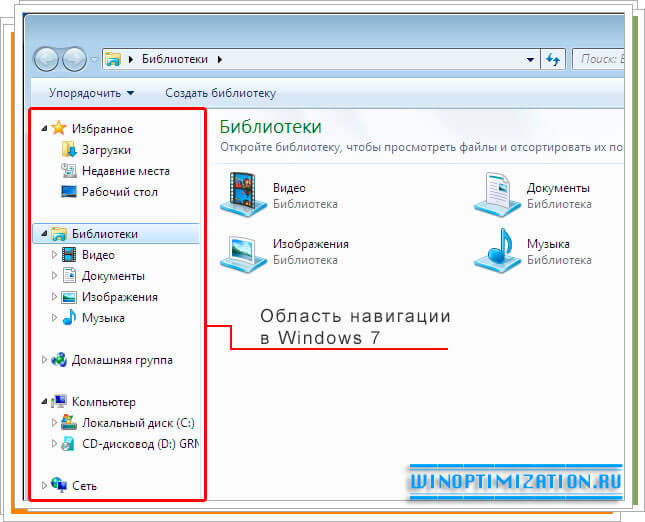This screenshot has height=522, width=645.
Task: Collapse the Компьютер tree node
Action: coord(44,402)
